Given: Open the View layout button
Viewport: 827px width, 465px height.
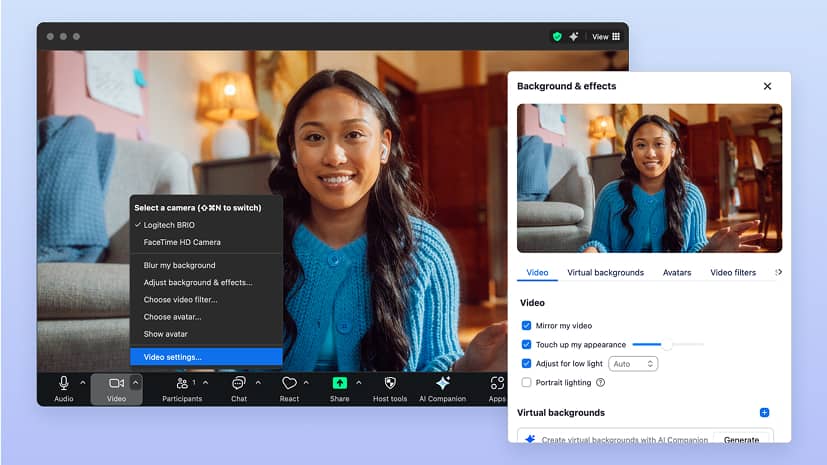Looking at the screenshot, I should tap(606, 37).
